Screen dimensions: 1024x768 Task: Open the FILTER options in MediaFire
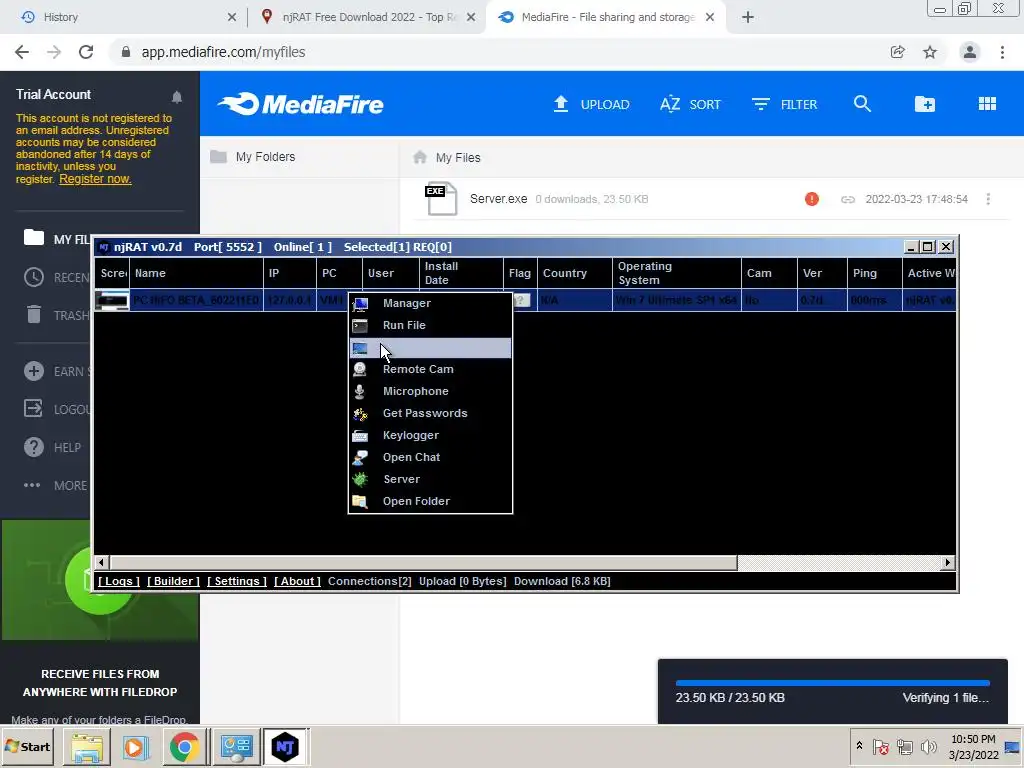(784, 104)
